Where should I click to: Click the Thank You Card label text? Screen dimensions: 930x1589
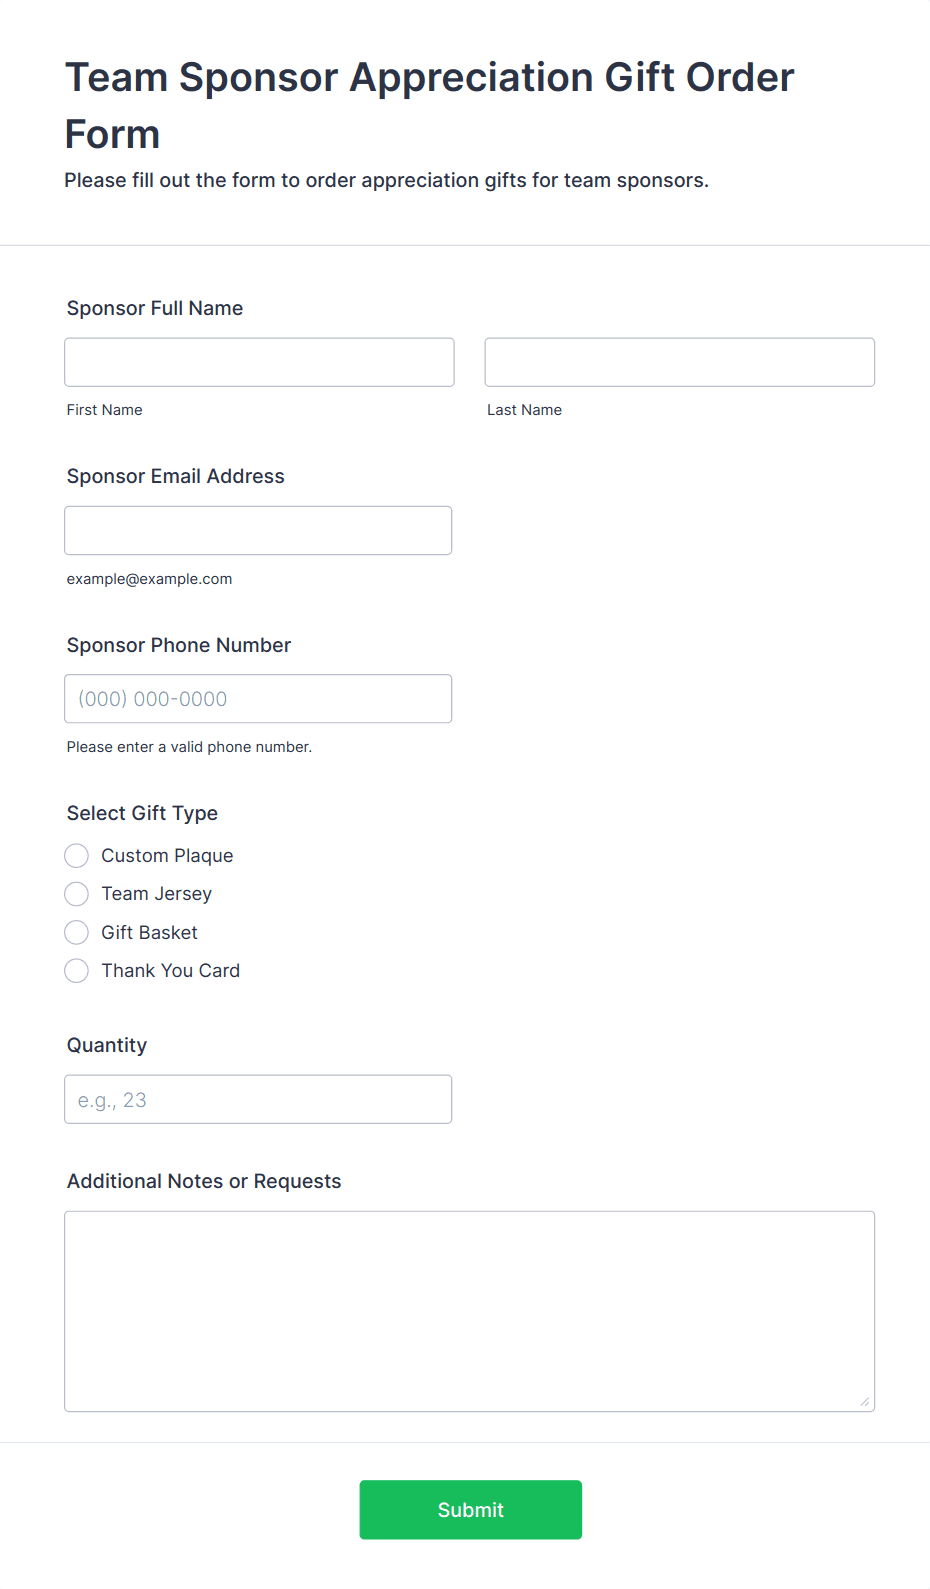[171, 971]
